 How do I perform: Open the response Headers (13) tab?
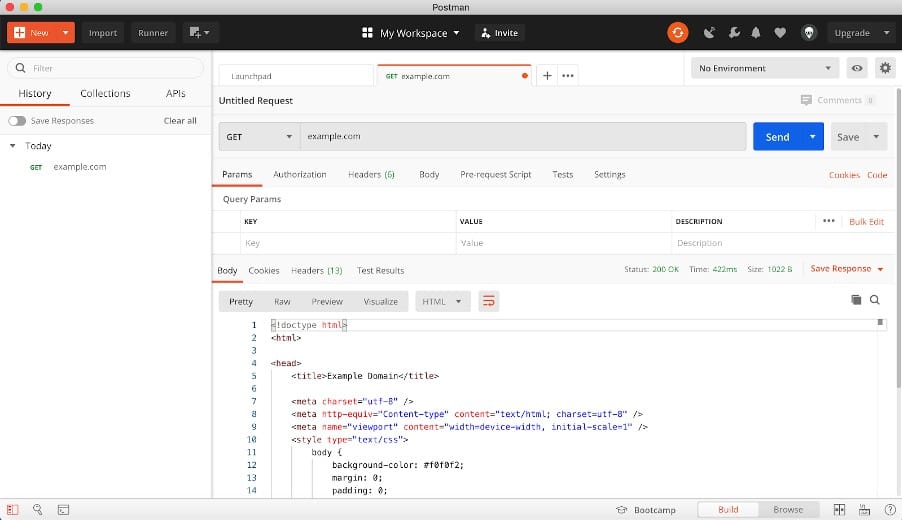pos(316,270)
